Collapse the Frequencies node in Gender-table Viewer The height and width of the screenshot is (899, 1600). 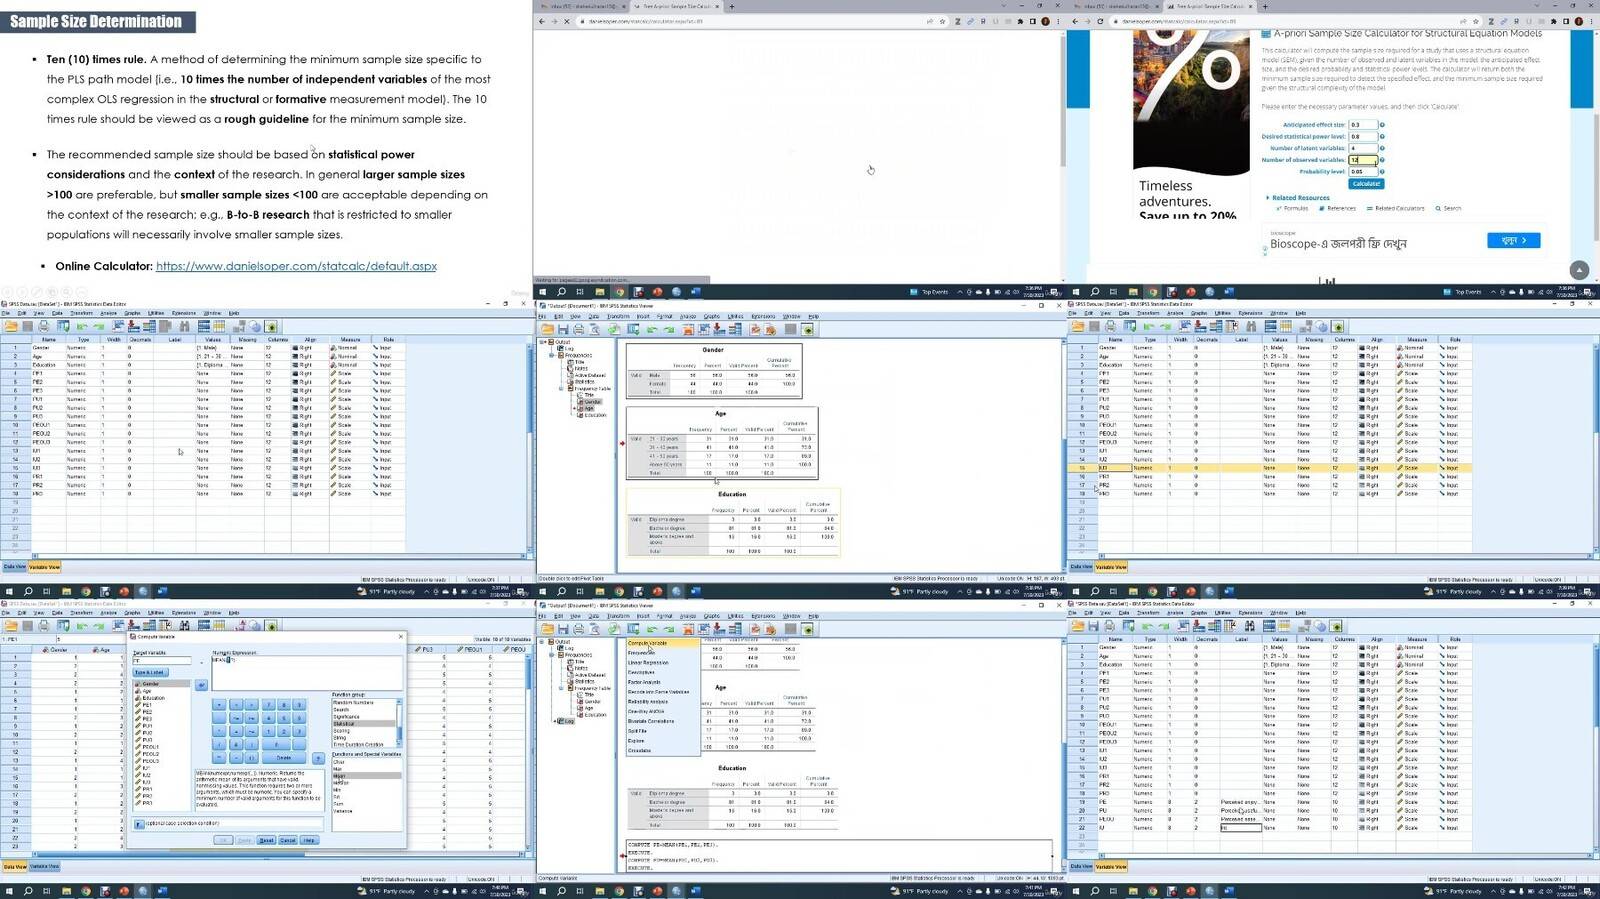[552, 355]
